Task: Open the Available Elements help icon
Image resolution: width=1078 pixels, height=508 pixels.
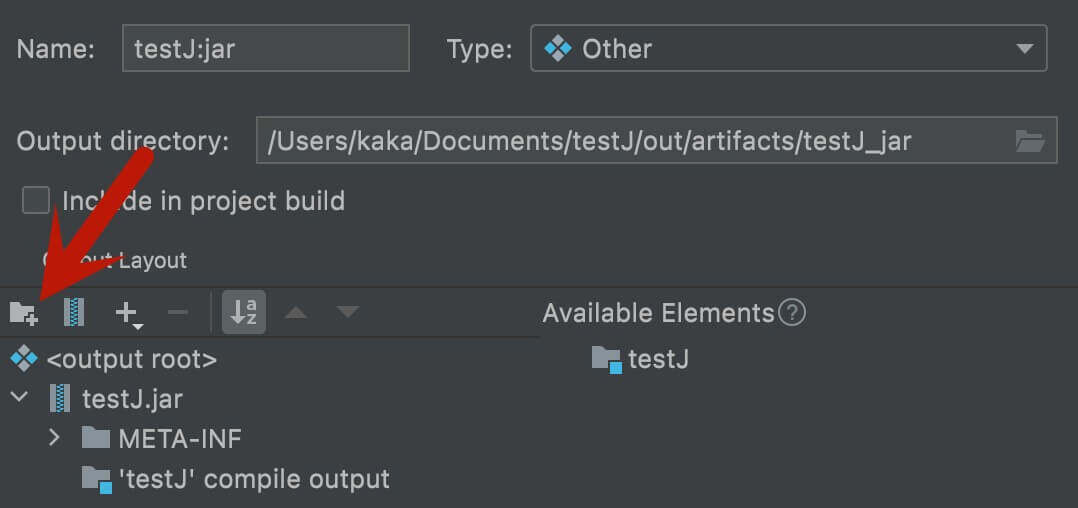Action: point(792,313)
